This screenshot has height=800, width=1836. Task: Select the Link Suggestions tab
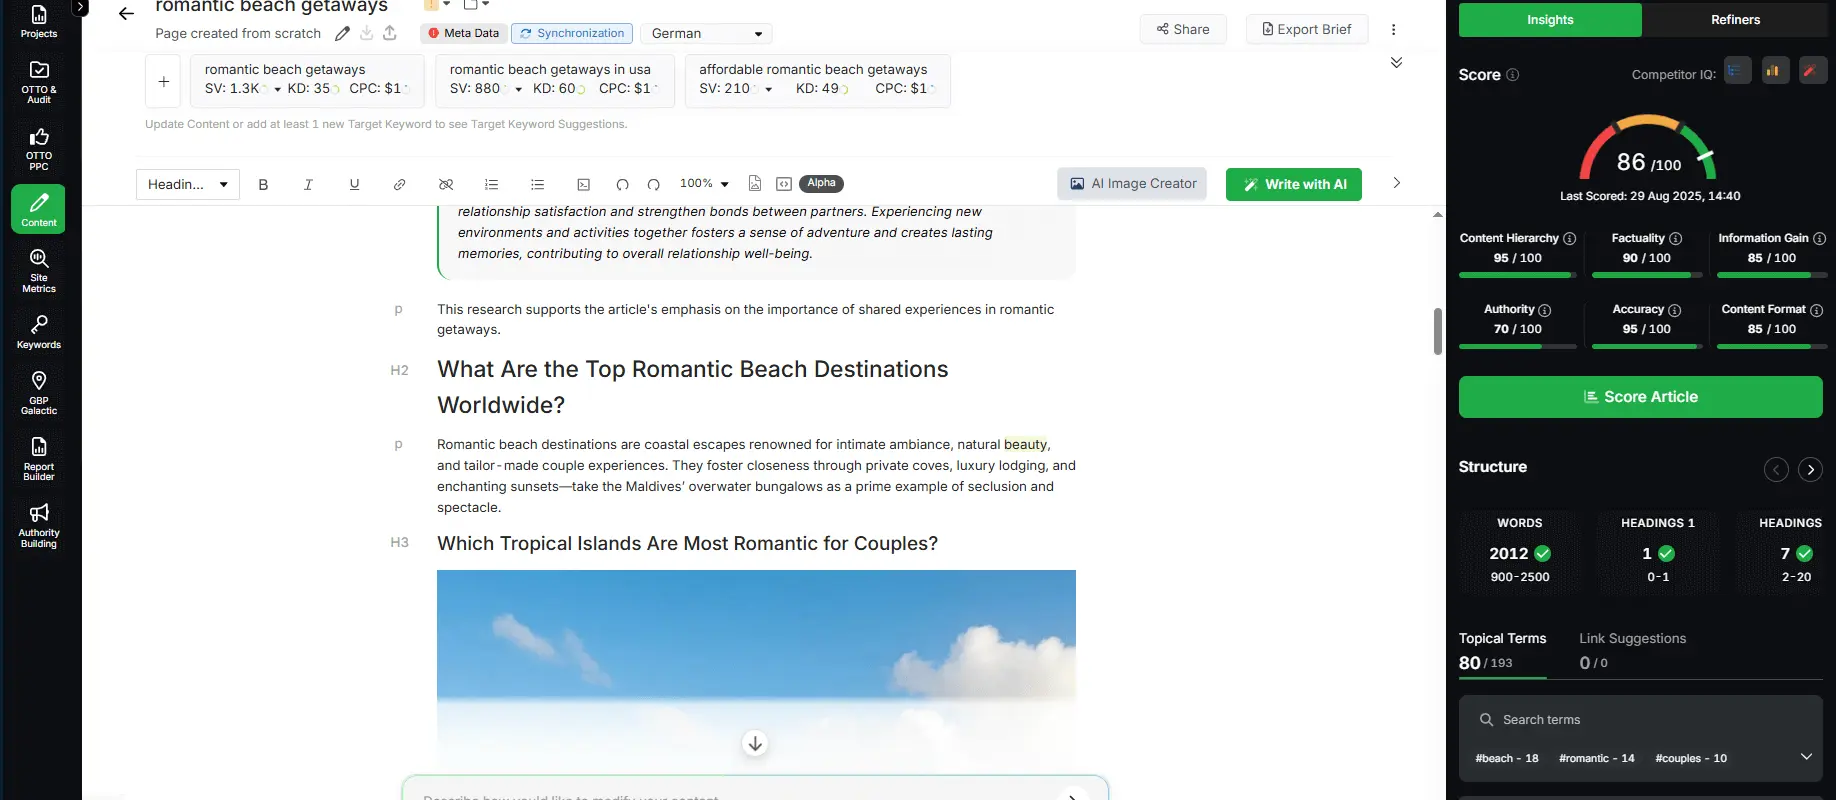coord(1632,639)
